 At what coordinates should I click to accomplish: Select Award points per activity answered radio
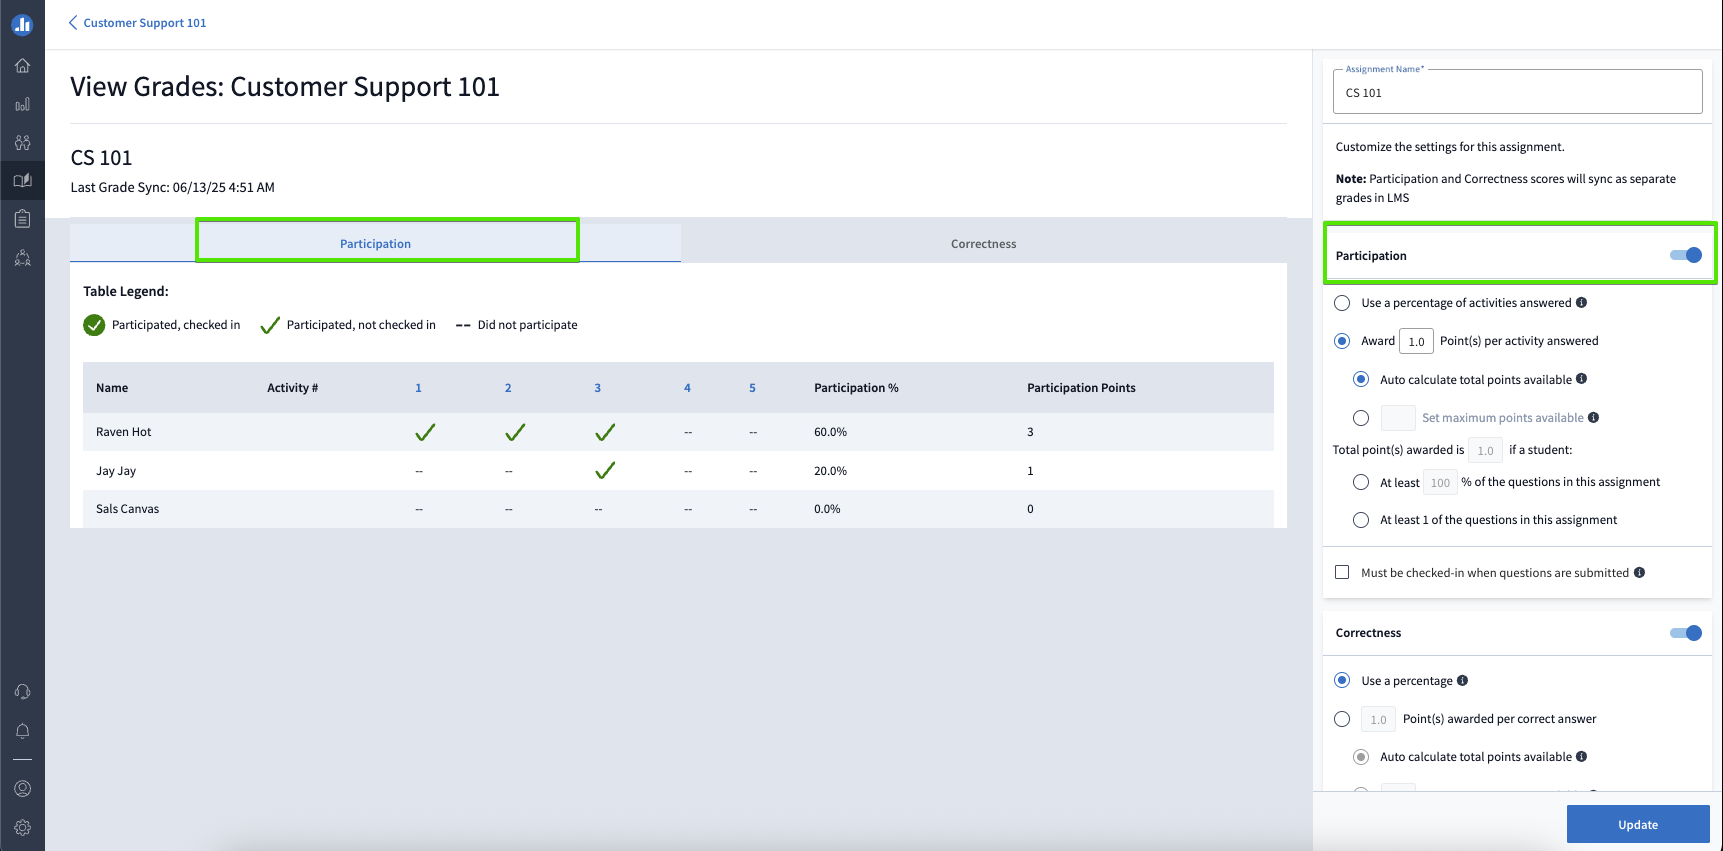point(1342,341)
